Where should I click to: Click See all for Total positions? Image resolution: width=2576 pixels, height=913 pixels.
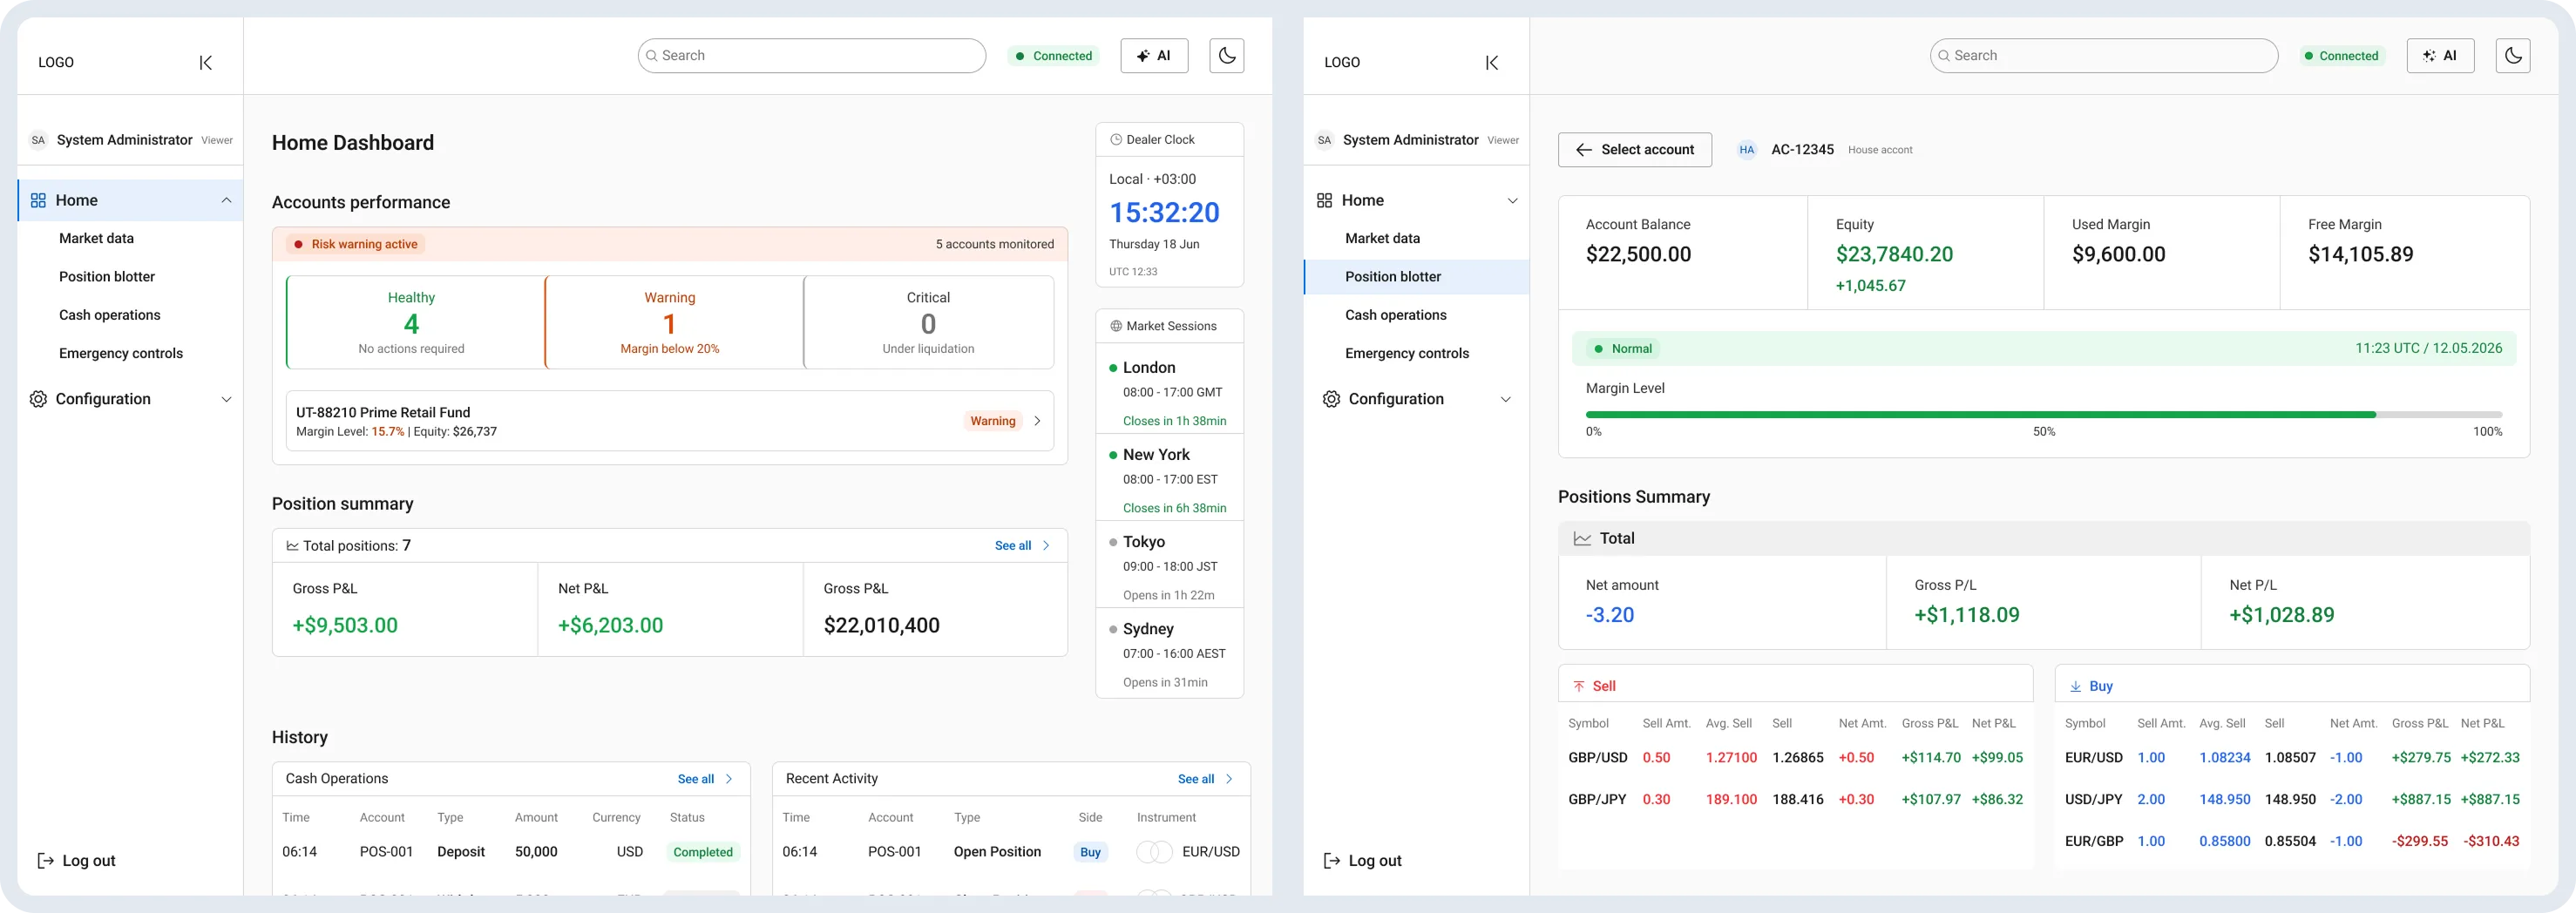point(1022,545)
